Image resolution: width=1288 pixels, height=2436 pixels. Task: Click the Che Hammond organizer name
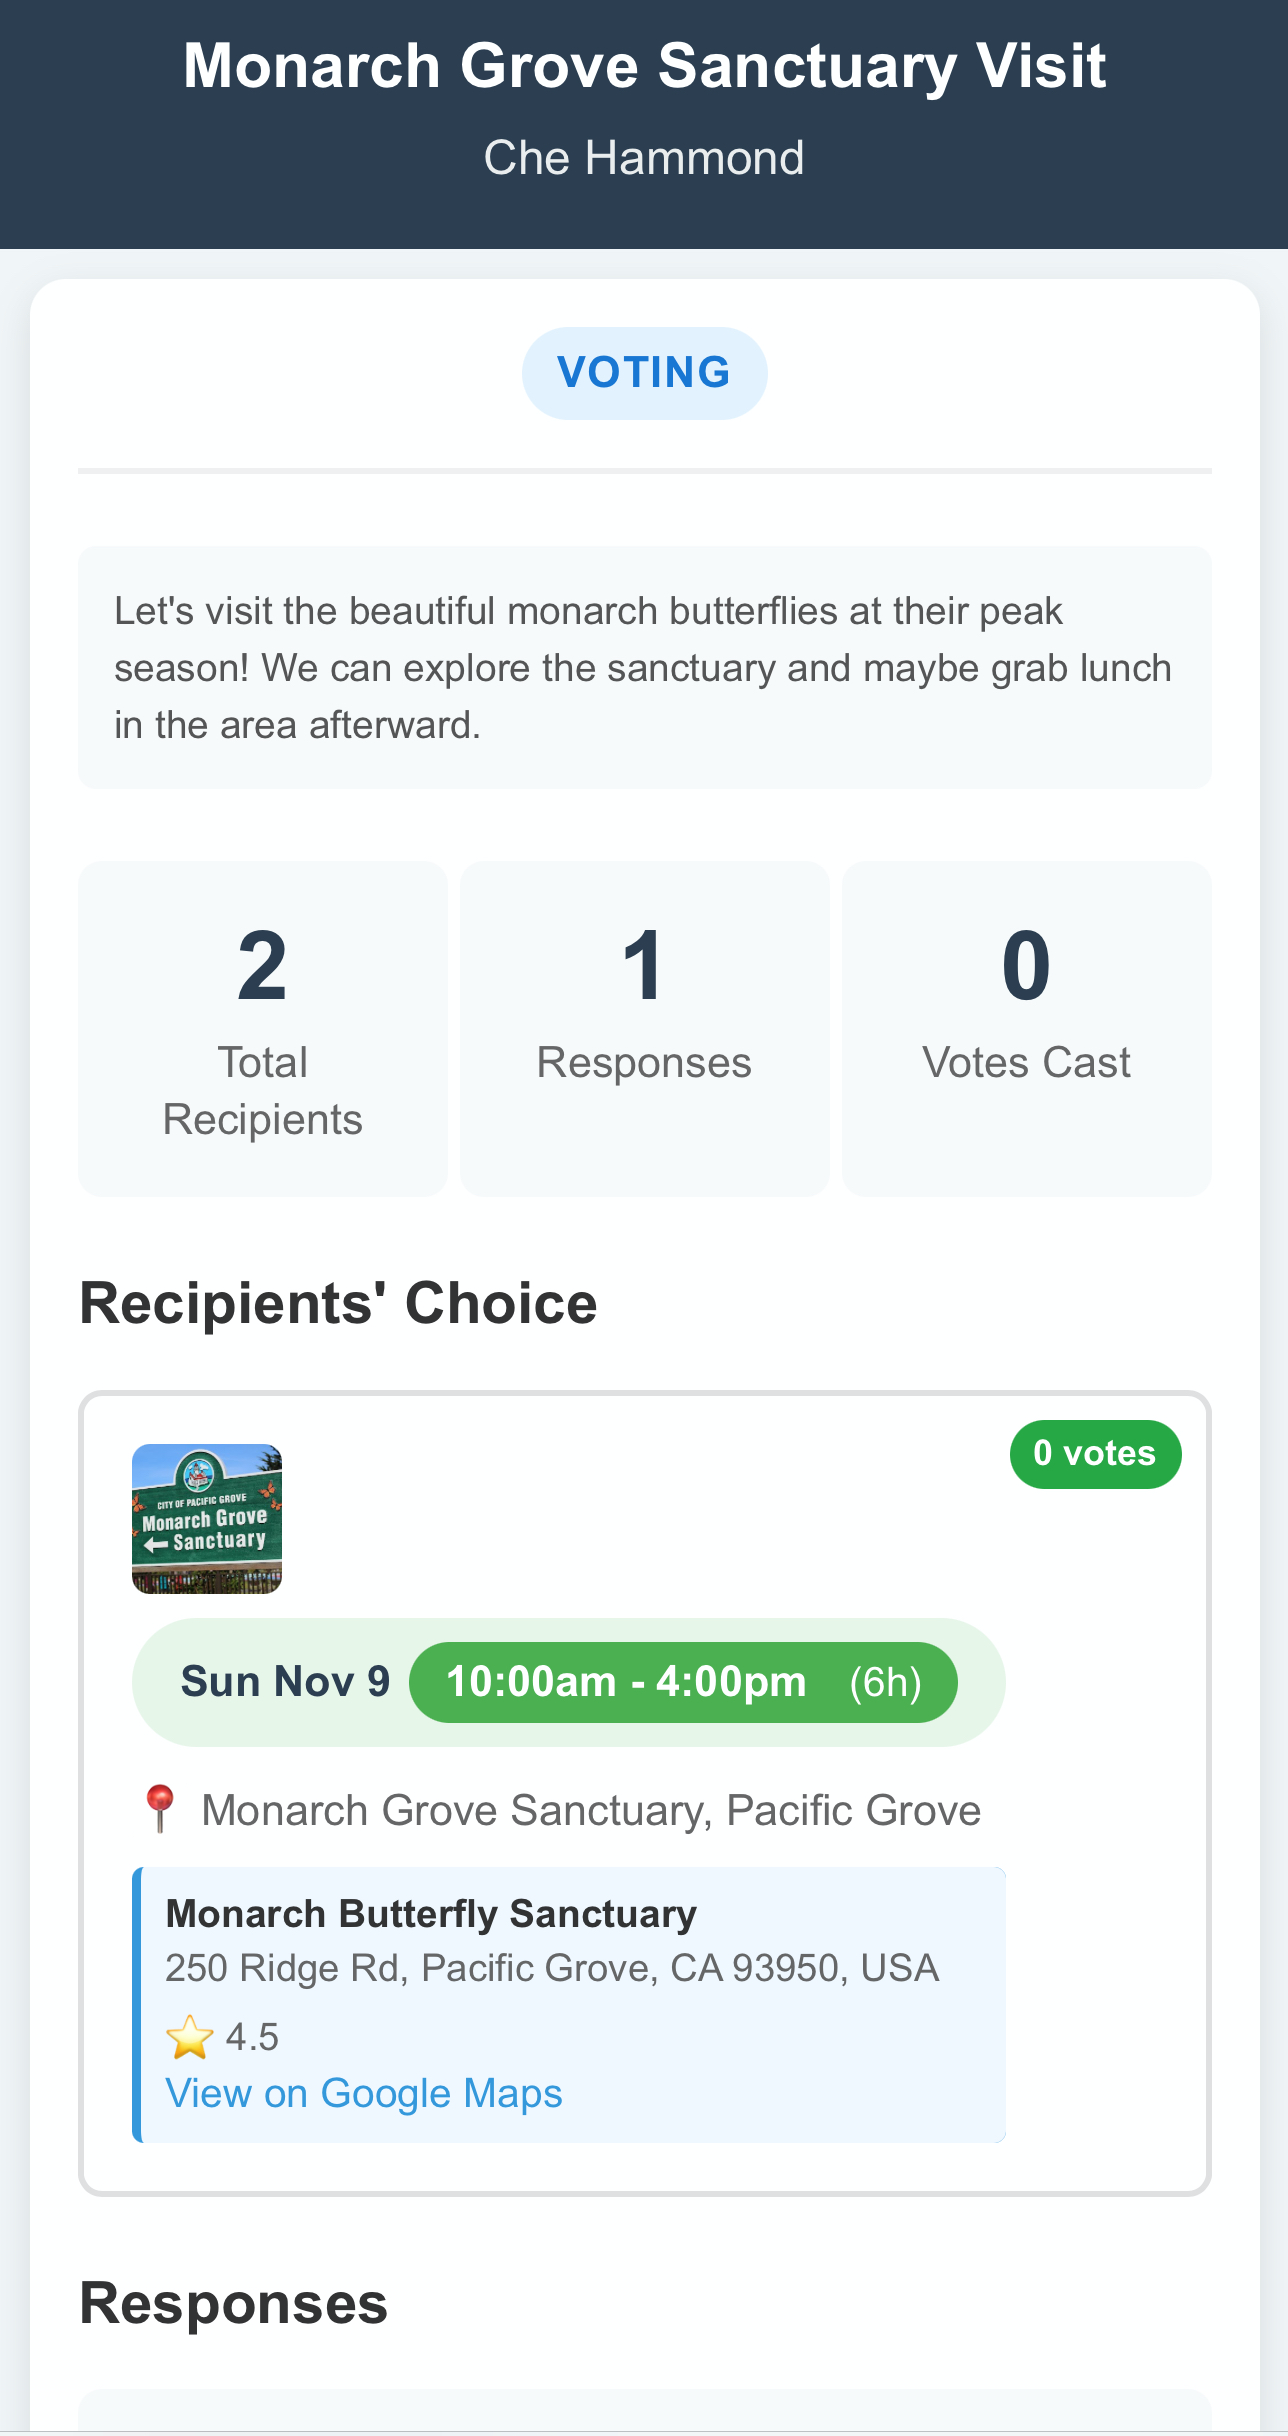pyautogui.click(x=644, y=158)
